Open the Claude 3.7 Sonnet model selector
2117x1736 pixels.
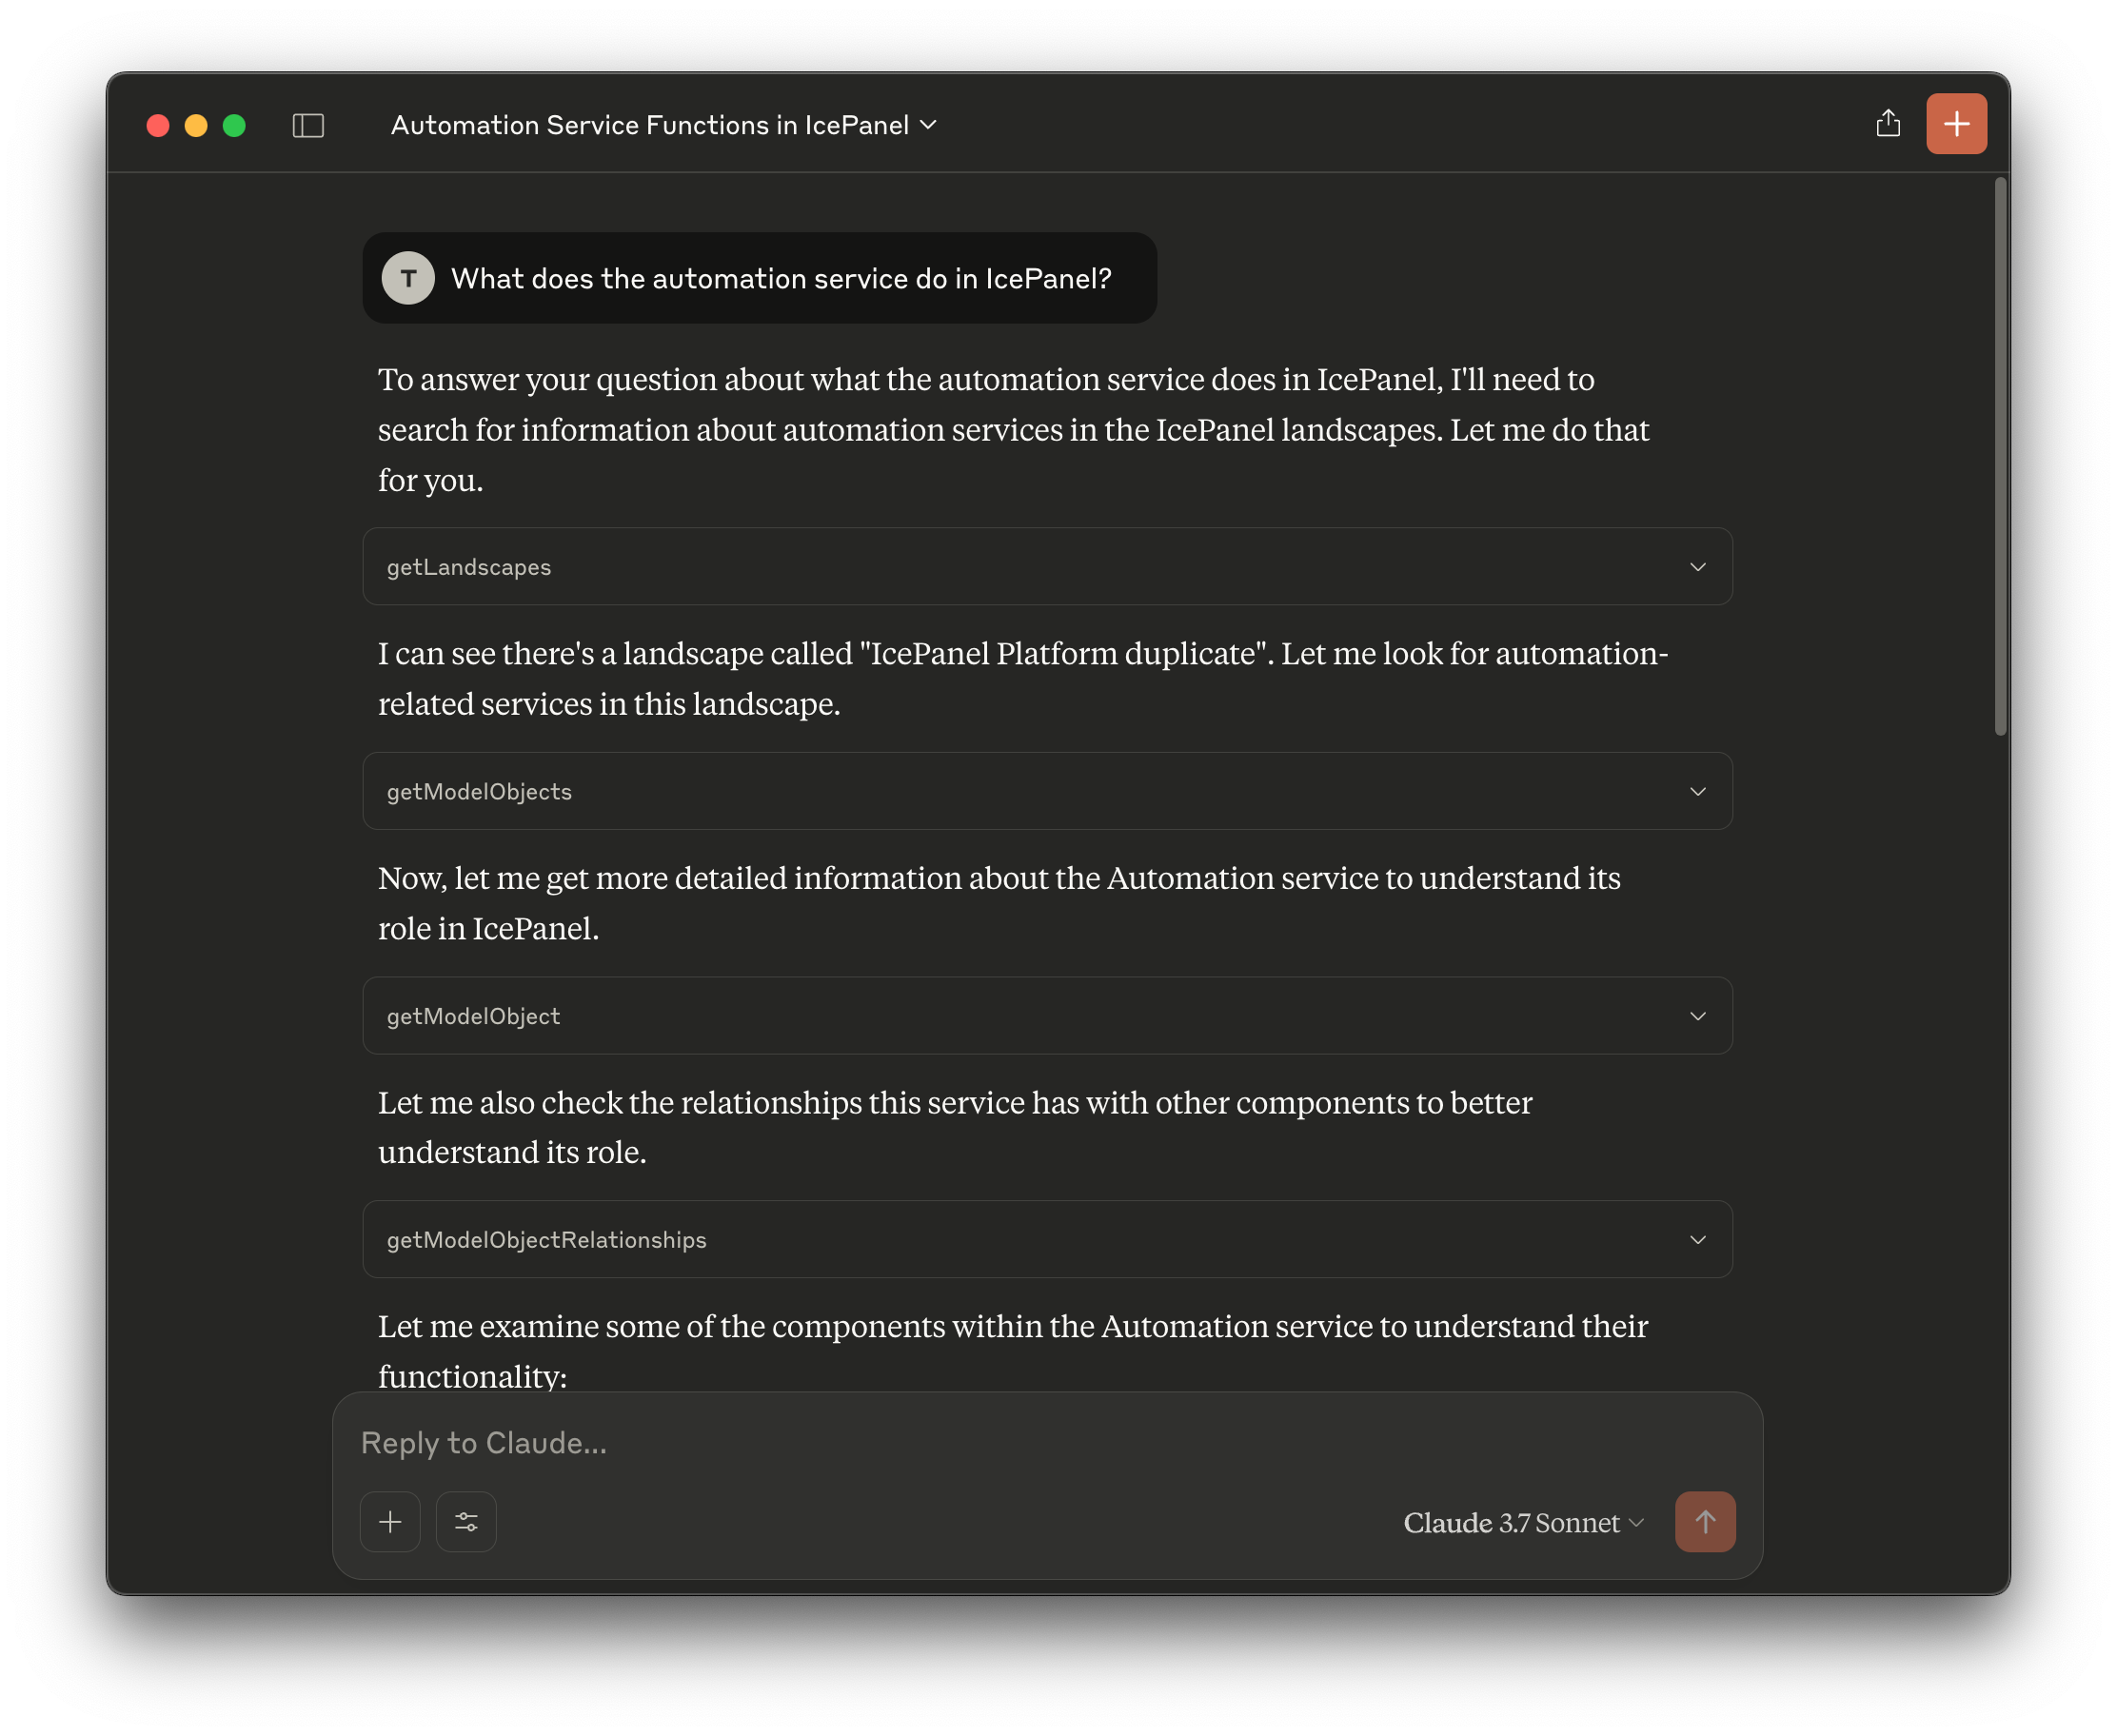click(1522, 1522)
